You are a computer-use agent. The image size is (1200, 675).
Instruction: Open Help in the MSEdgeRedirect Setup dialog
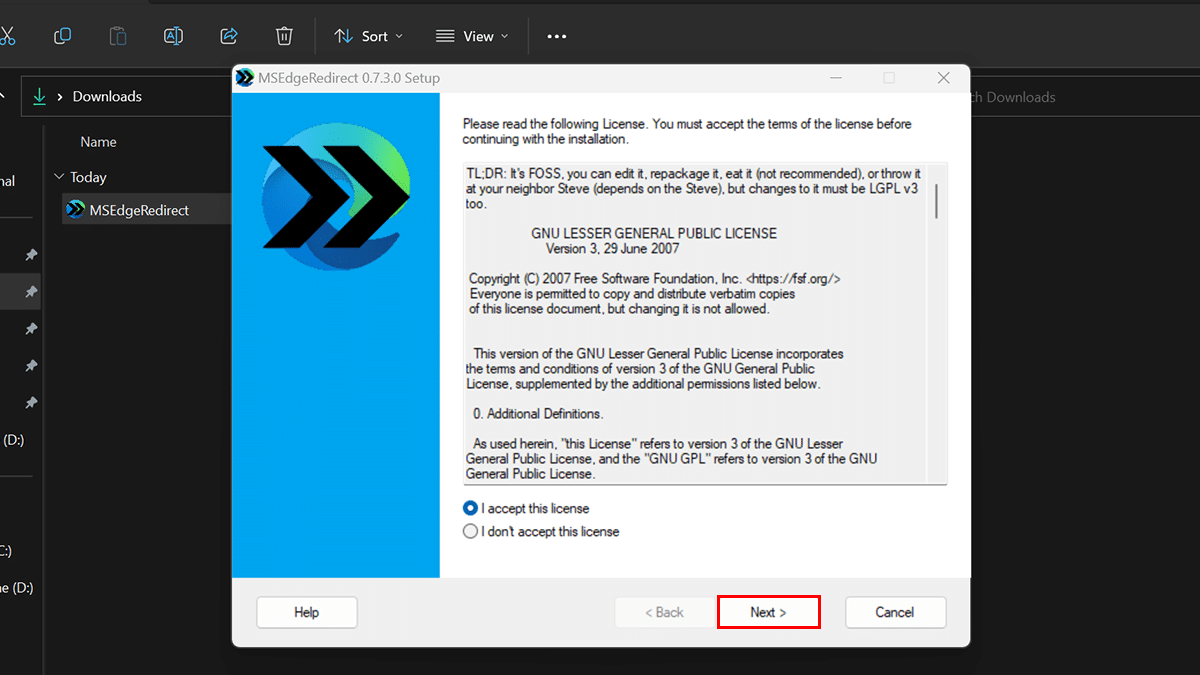point(306,612)
